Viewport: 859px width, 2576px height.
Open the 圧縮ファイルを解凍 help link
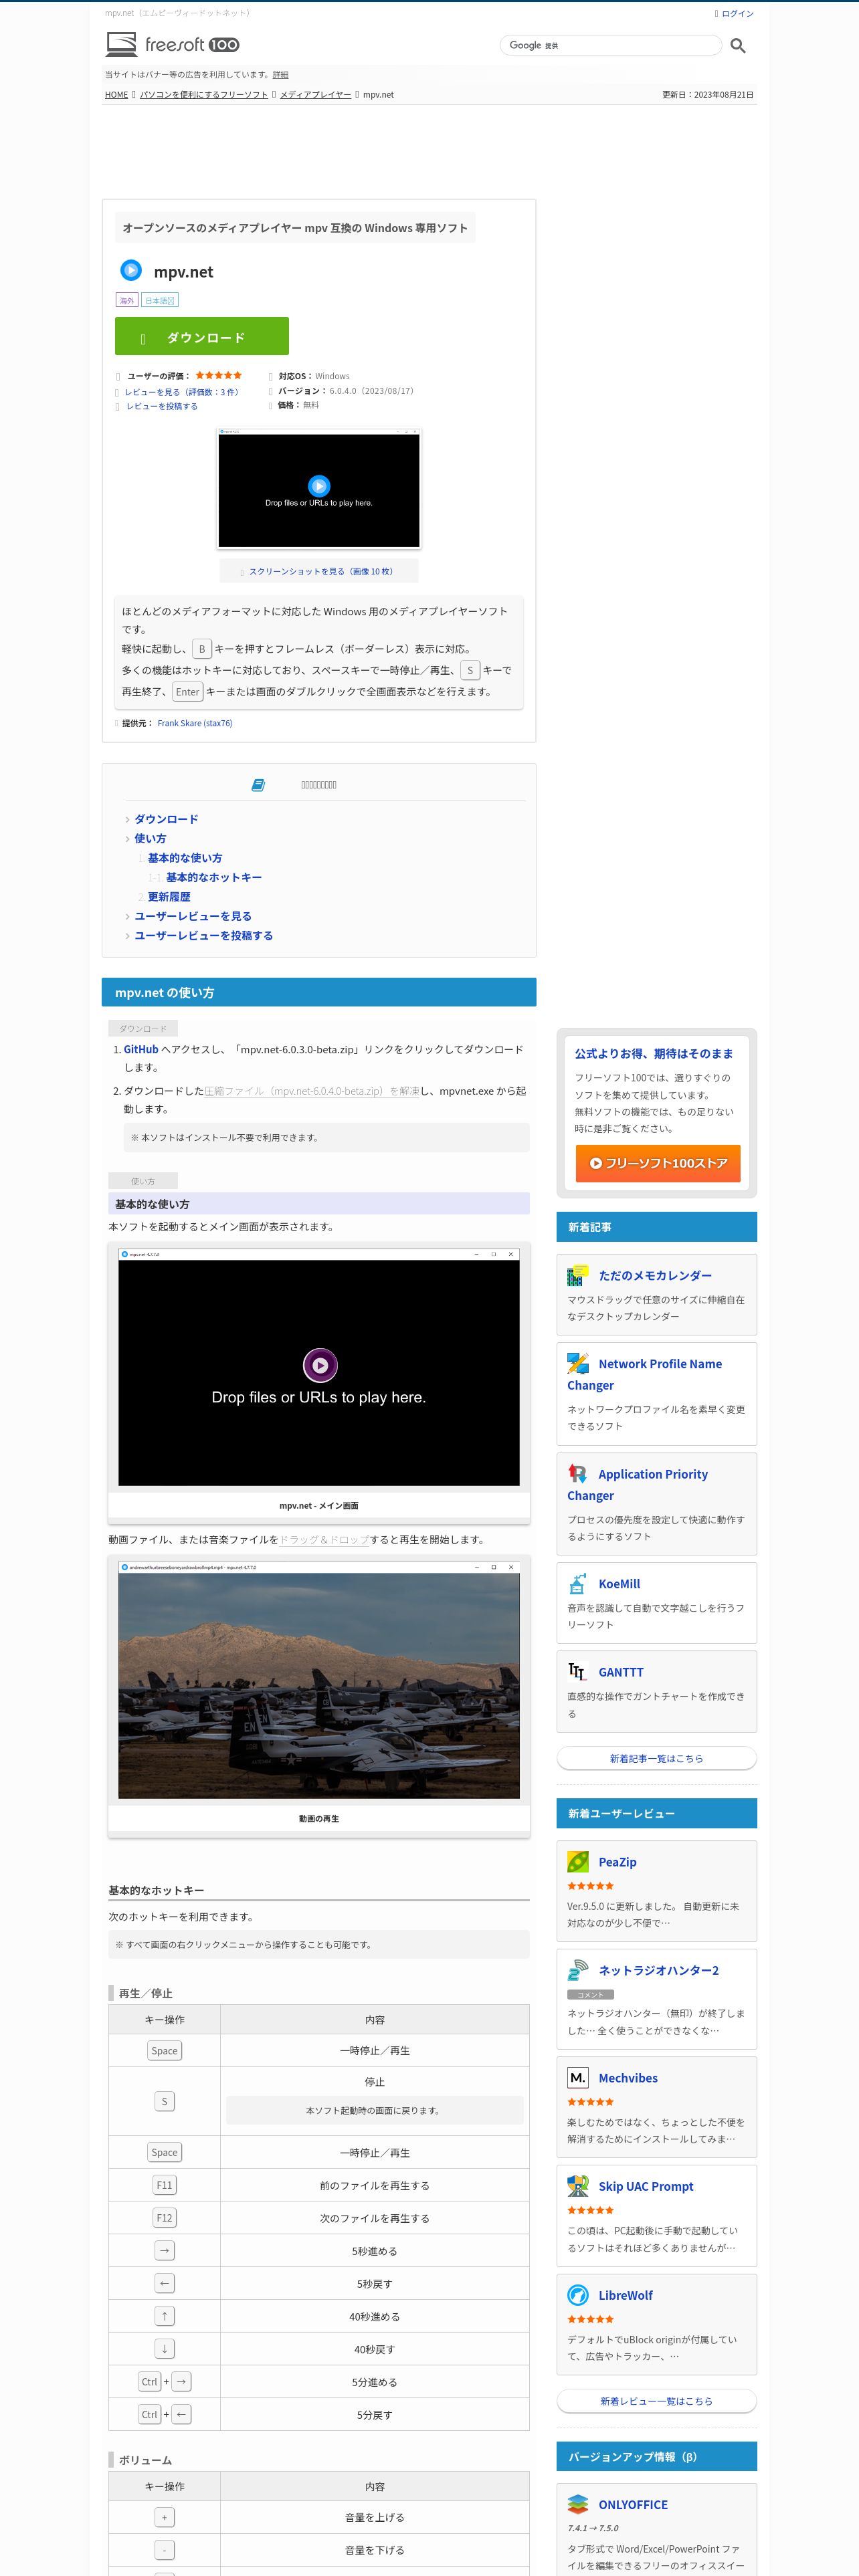(x=312, y=1091)
